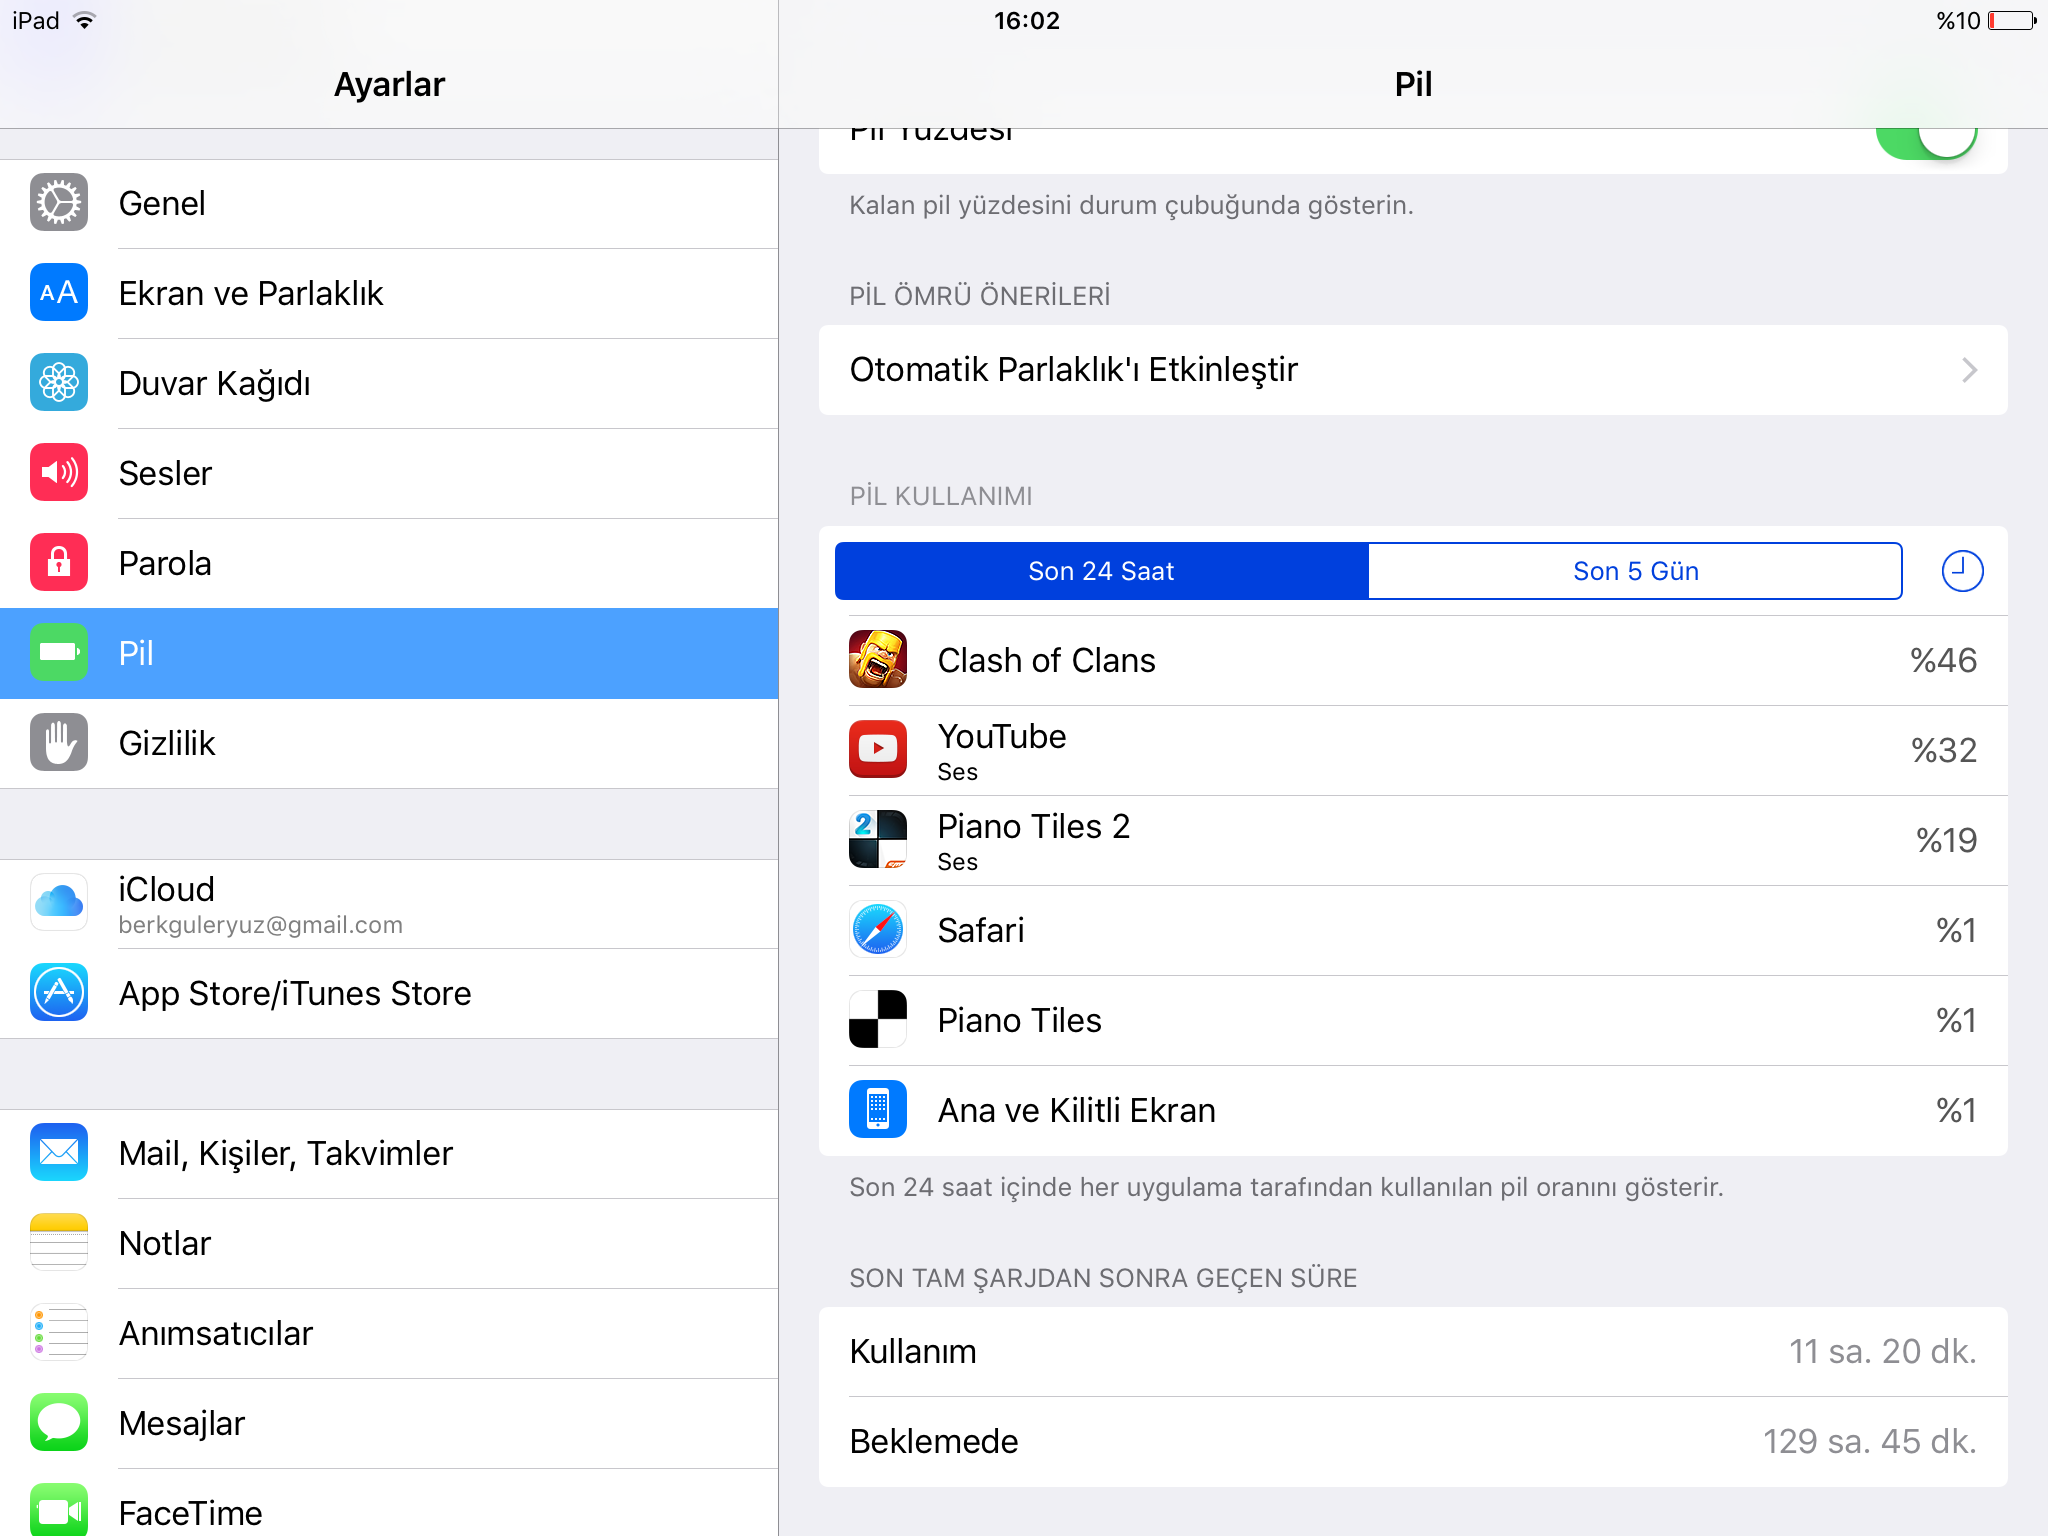Tap the Parola lock icon
Viewport: 2048px width, 1536px height.
tap(59, 563)
